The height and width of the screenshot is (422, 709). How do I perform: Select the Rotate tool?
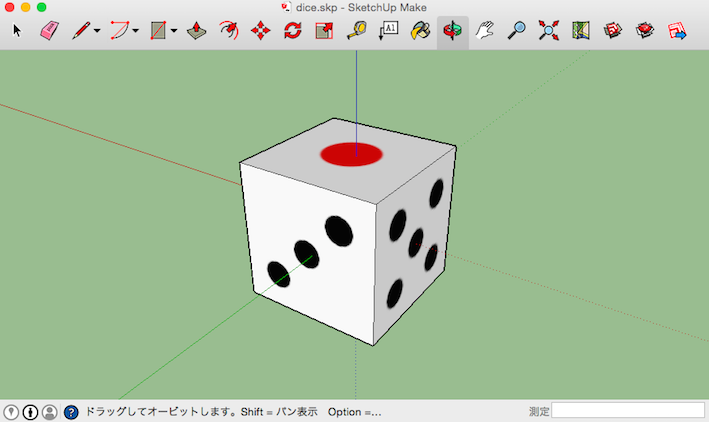293,31
